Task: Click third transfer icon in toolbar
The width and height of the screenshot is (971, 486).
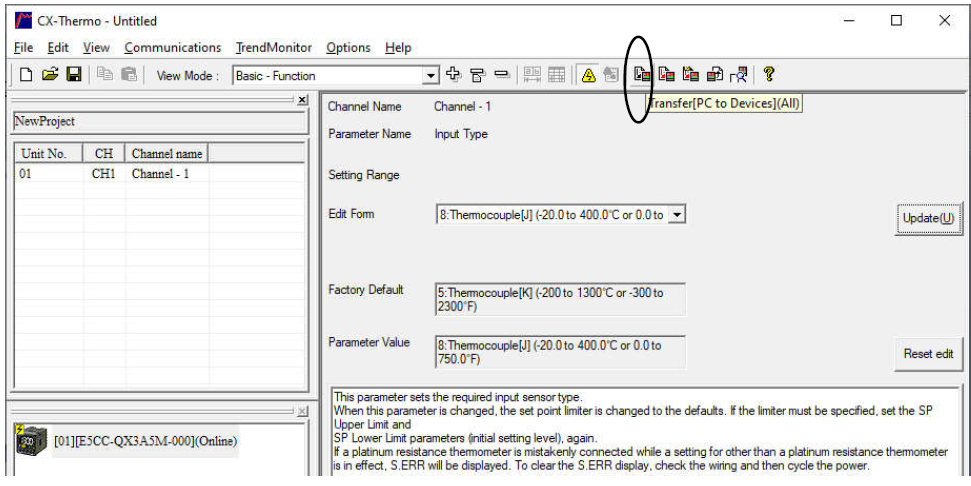Action: tap(690, 75)
